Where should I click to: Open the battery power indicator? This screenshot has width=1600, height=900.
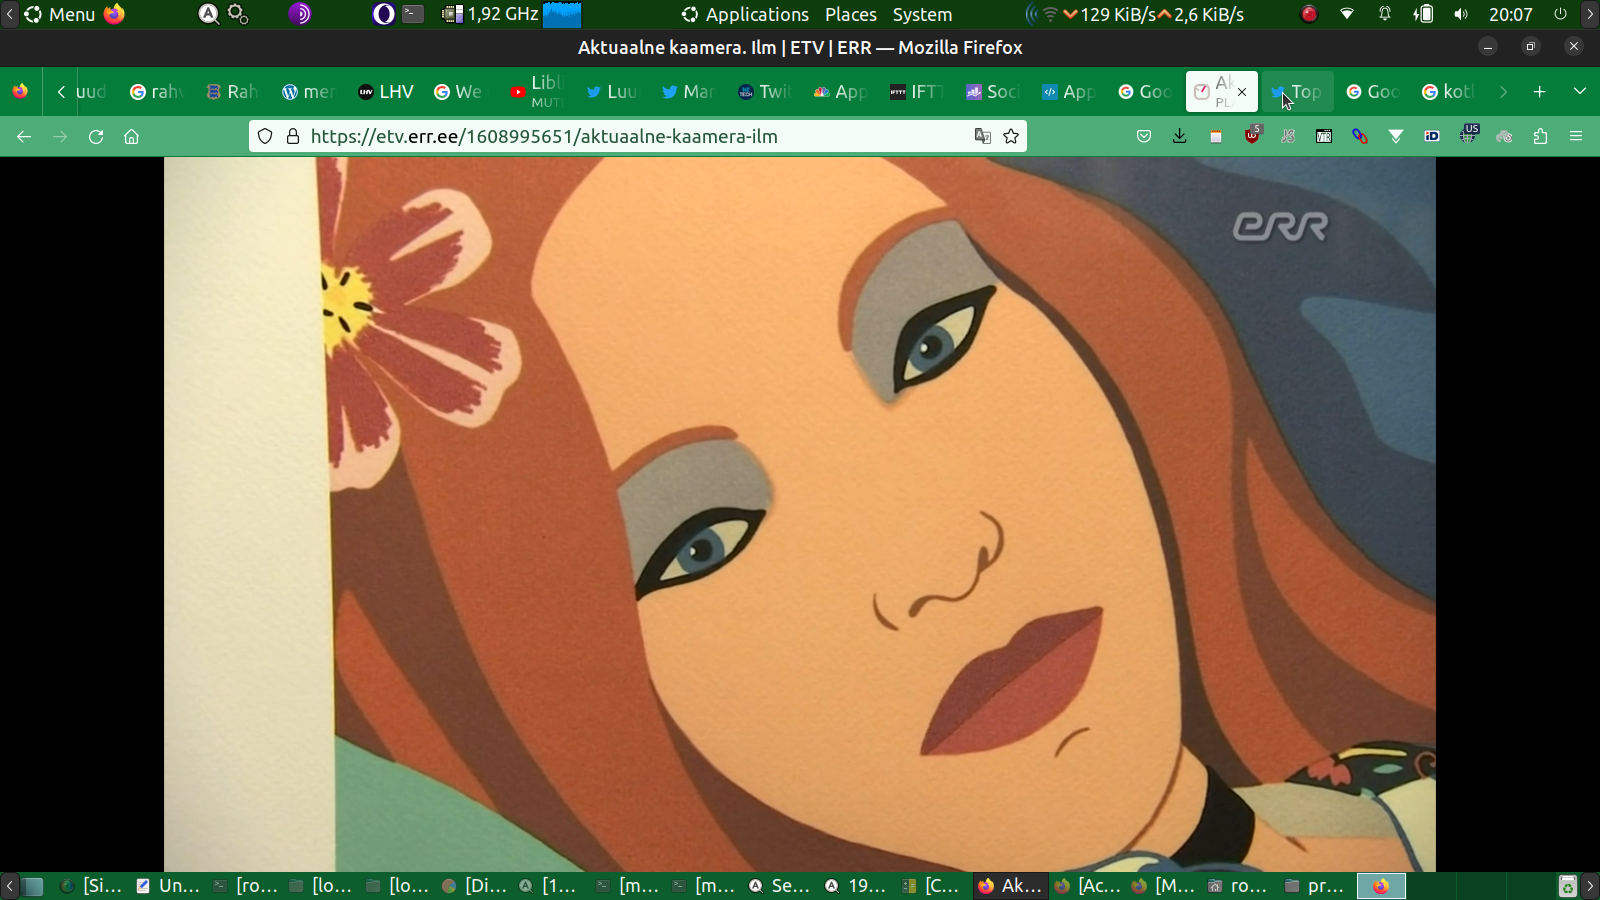pos(1423,14)
